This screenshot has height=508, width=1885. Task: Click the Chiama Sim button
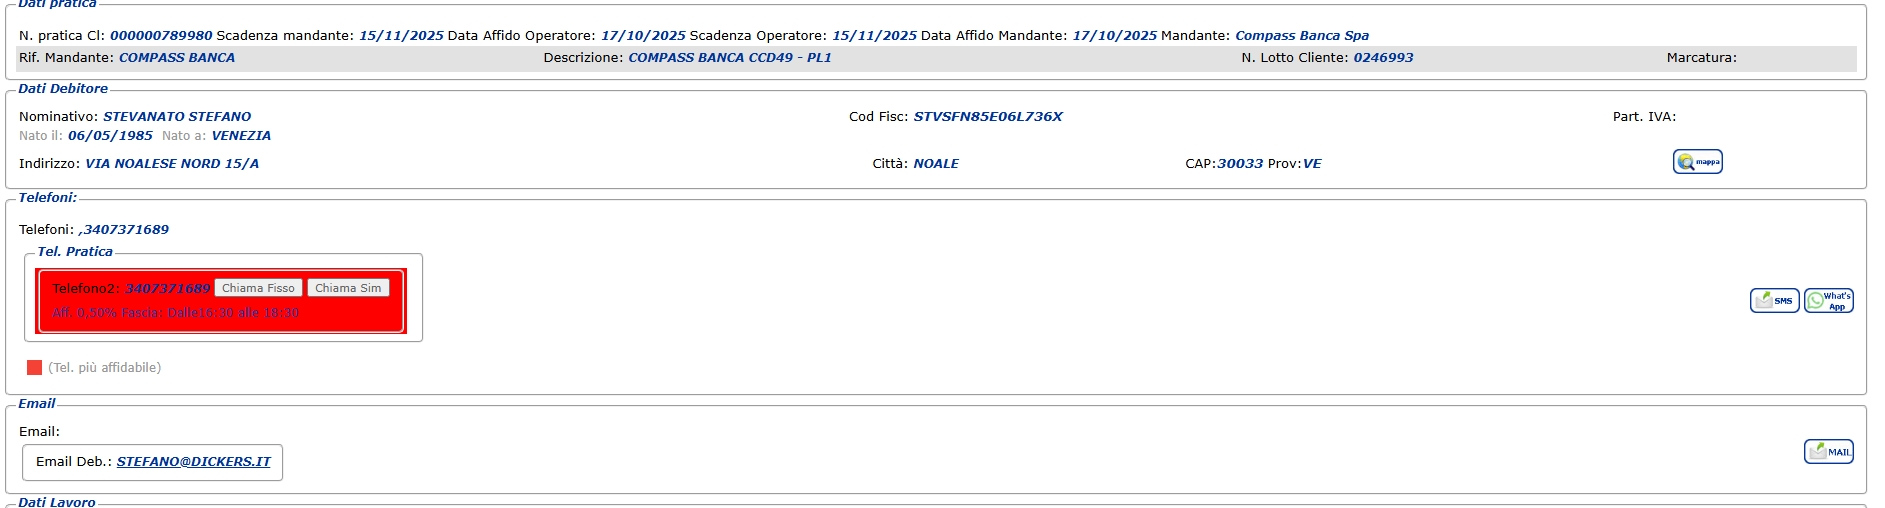click(348, 288)
